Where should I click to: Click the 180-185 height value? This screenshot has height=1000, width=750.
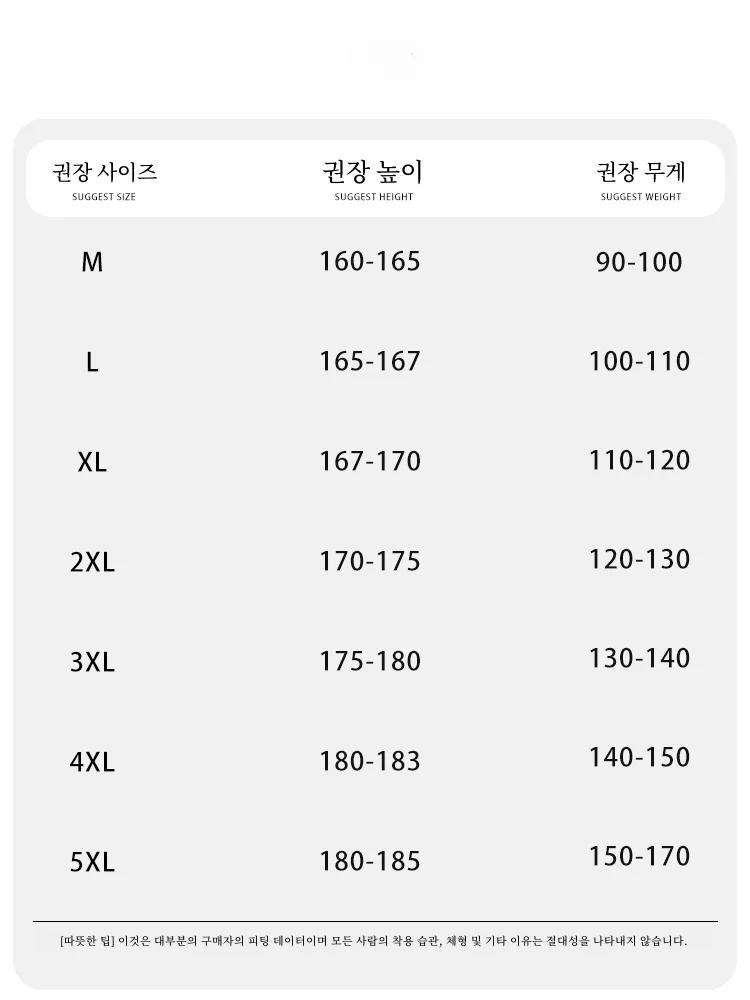click(x=370, y=861)
